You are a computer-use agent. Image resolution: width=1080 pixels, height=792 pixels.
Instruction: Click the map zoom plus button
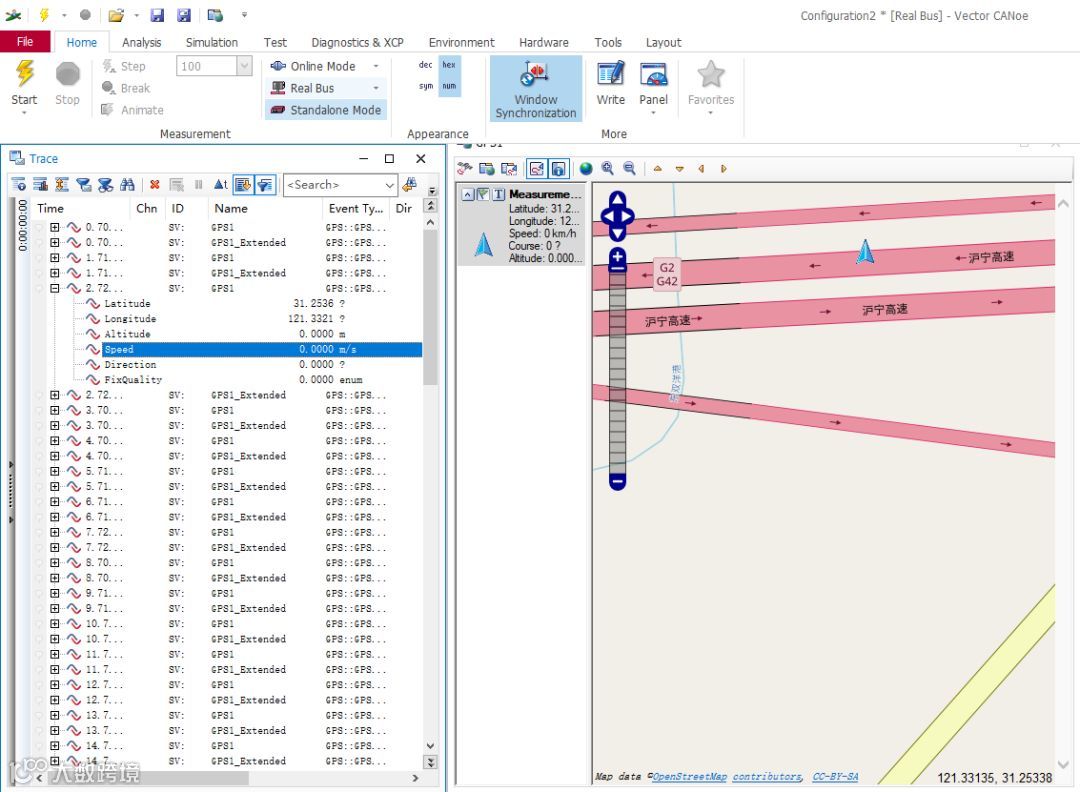pos(618,258)
